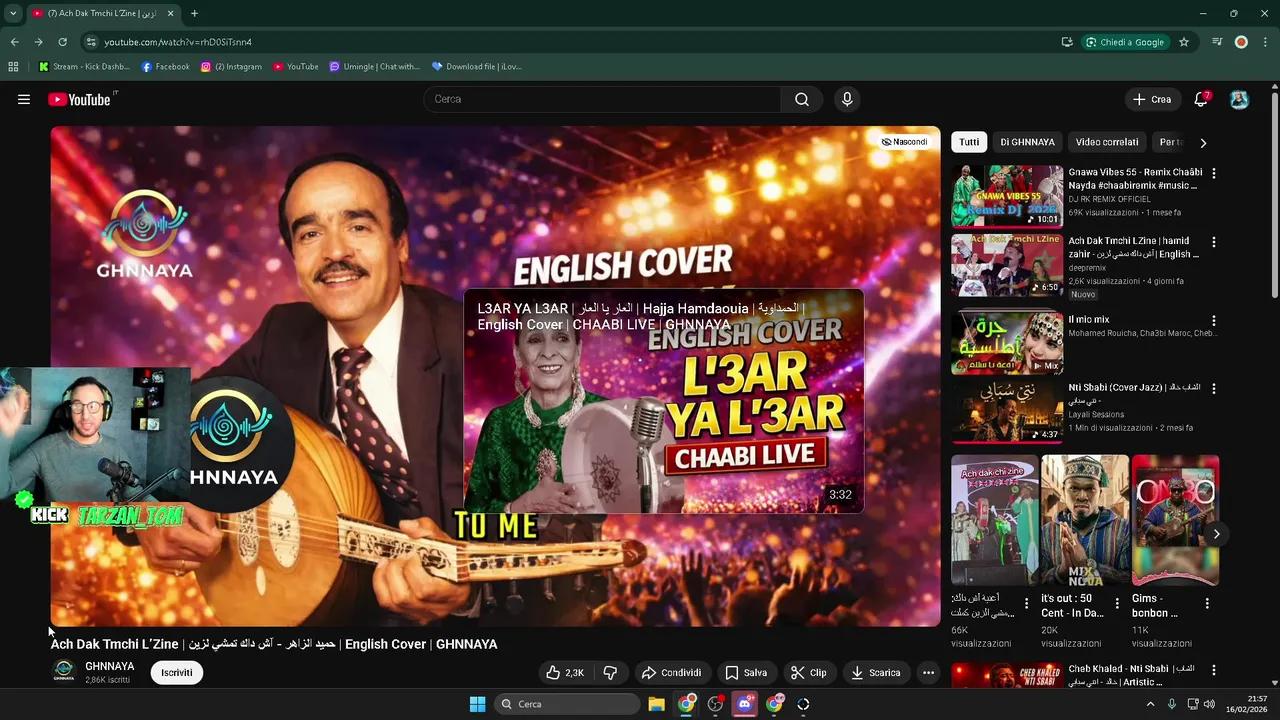Bookmark this page with the star

click(x=1184, y=42)
